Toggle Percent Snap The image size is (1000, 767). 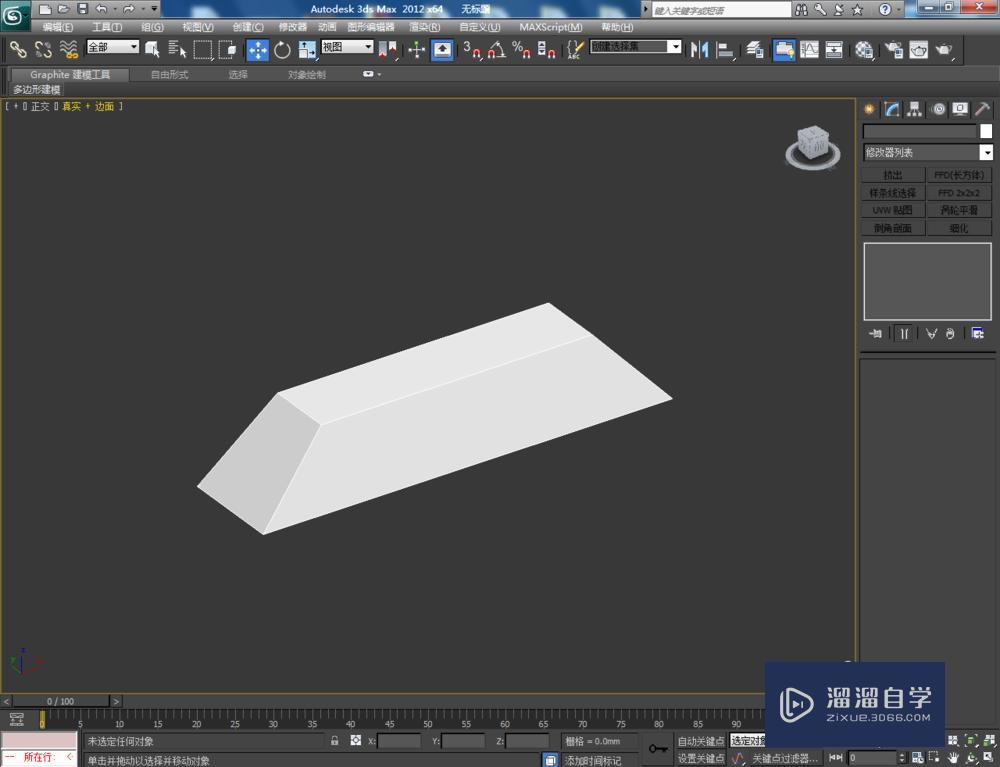[x=521, y=50]
